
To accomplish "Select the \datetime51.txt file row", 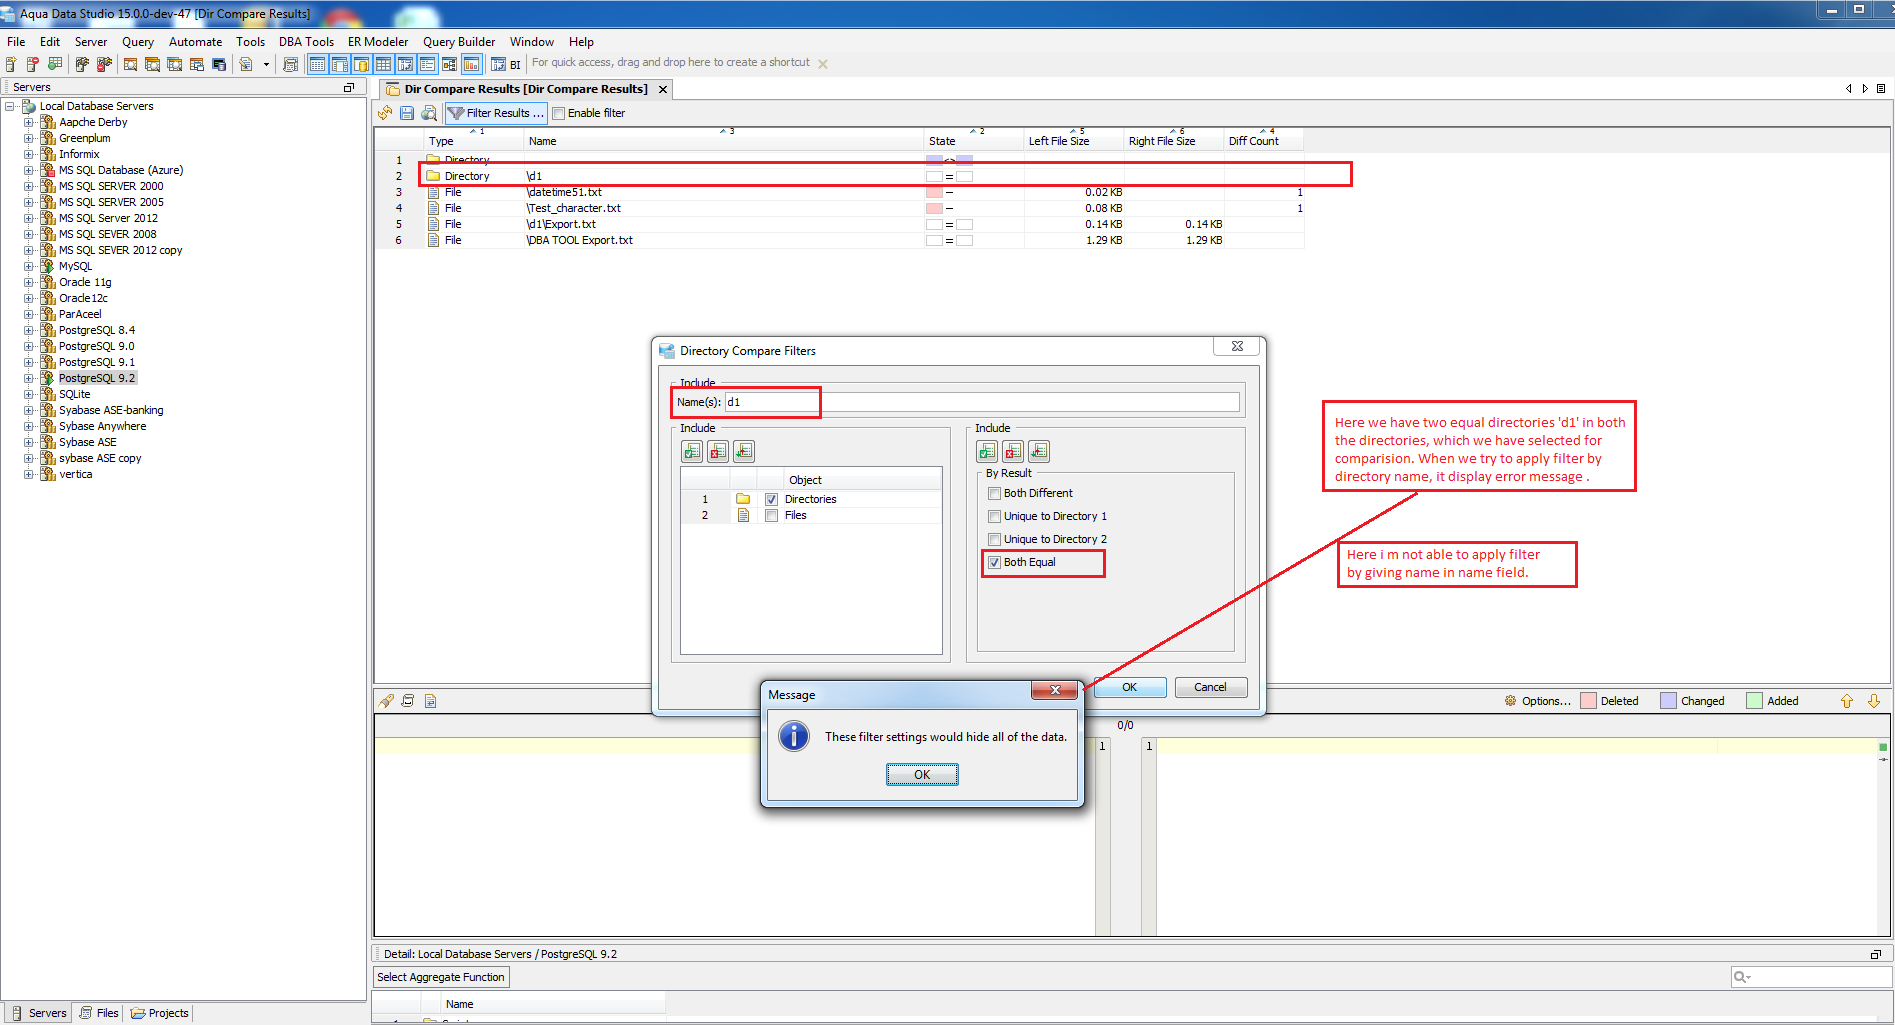I will pyautogui.click(x=839, y=192).
